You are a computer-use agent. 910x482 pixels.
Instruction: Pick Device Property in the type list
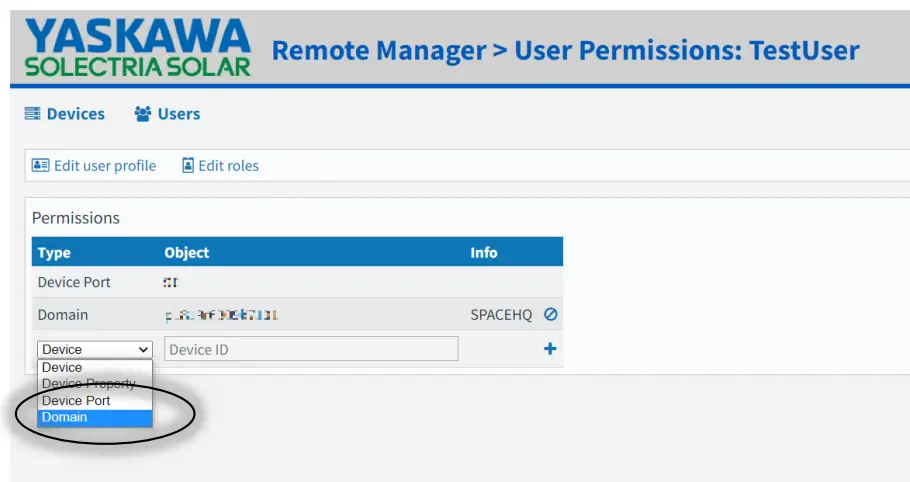tap(95, 384)
